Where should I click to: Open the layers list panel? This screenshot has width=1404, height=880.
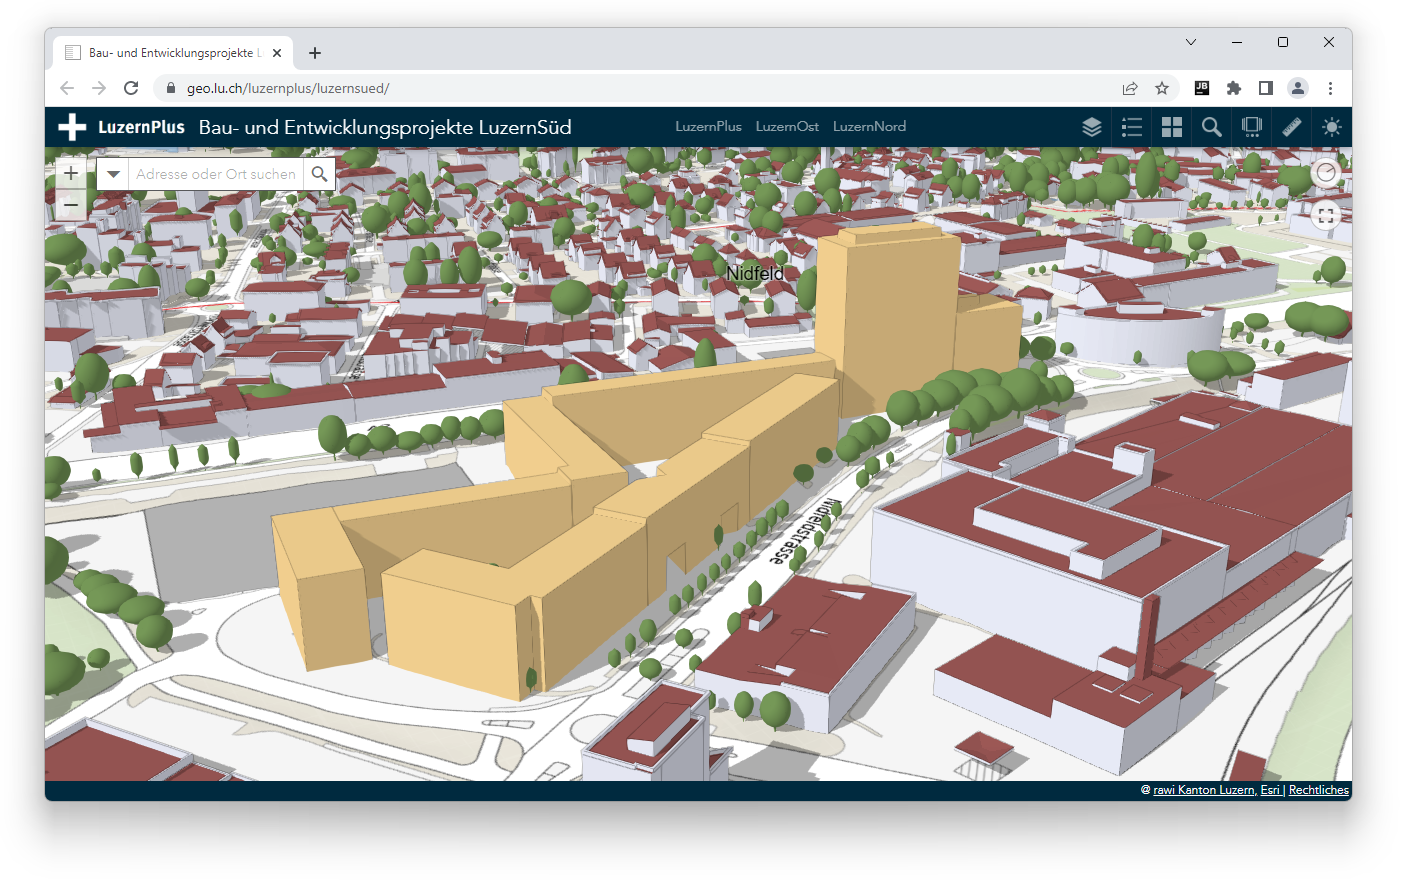tap(1092, 127)
